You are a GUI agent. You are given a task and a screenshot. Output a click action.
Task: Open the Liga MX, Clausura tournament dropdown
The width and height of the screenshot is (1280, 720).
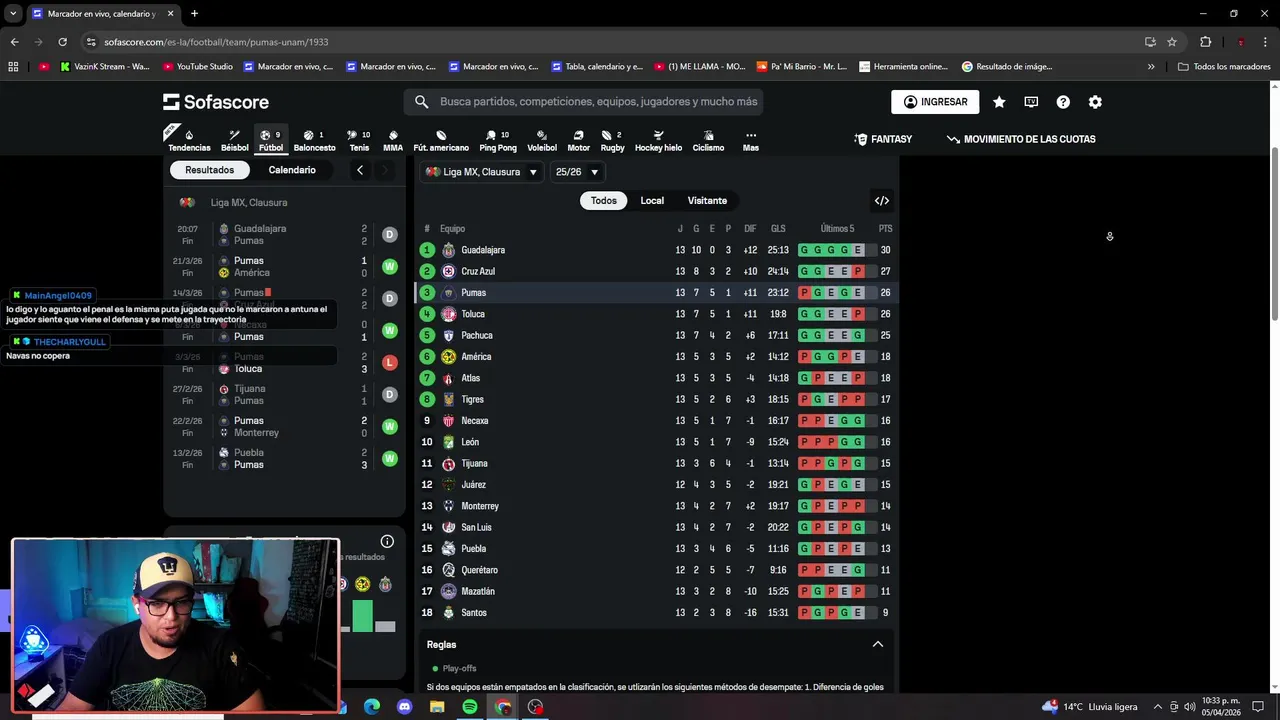[x=481, y=172]
